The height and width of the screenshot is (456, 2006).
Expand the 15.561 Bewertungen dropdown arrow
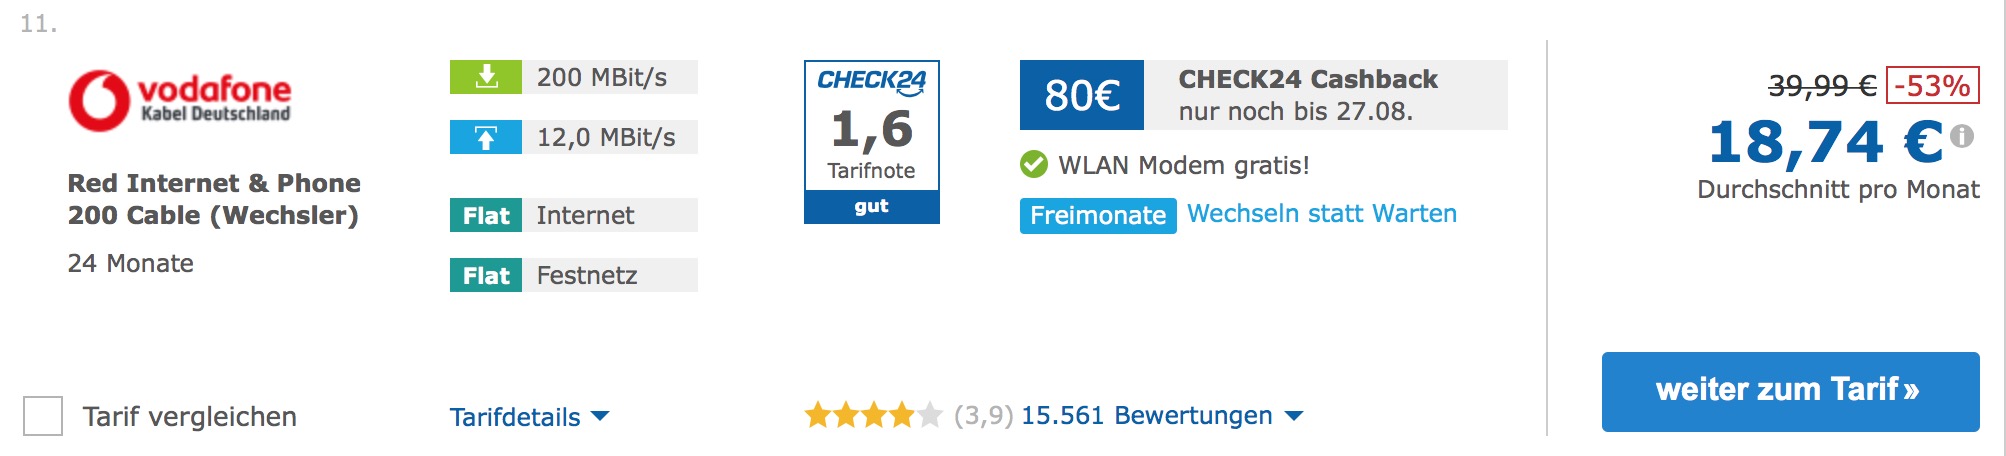(1294, 416)
